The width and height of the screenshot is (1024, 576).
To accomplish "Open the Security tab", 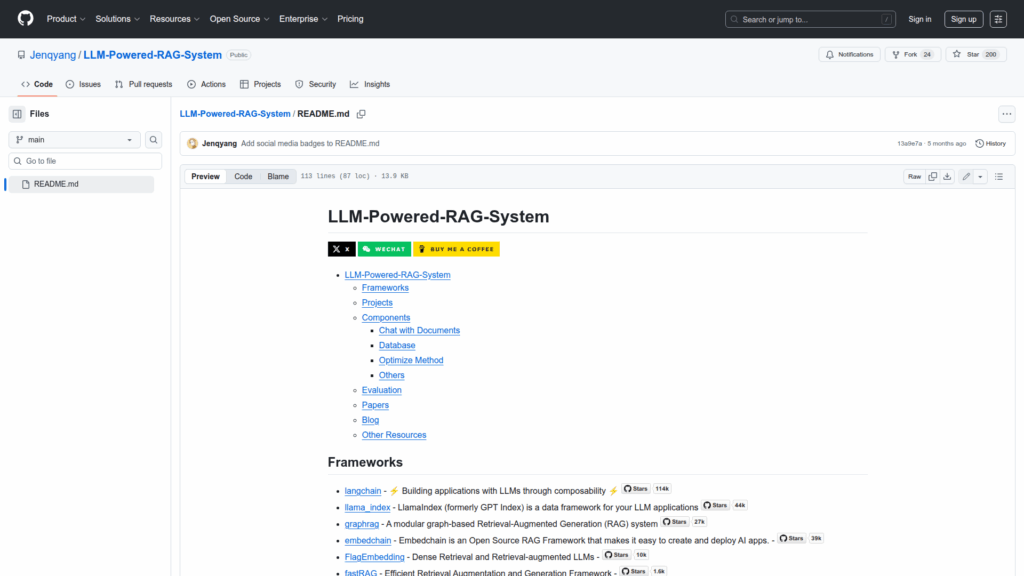I will 315,84.
